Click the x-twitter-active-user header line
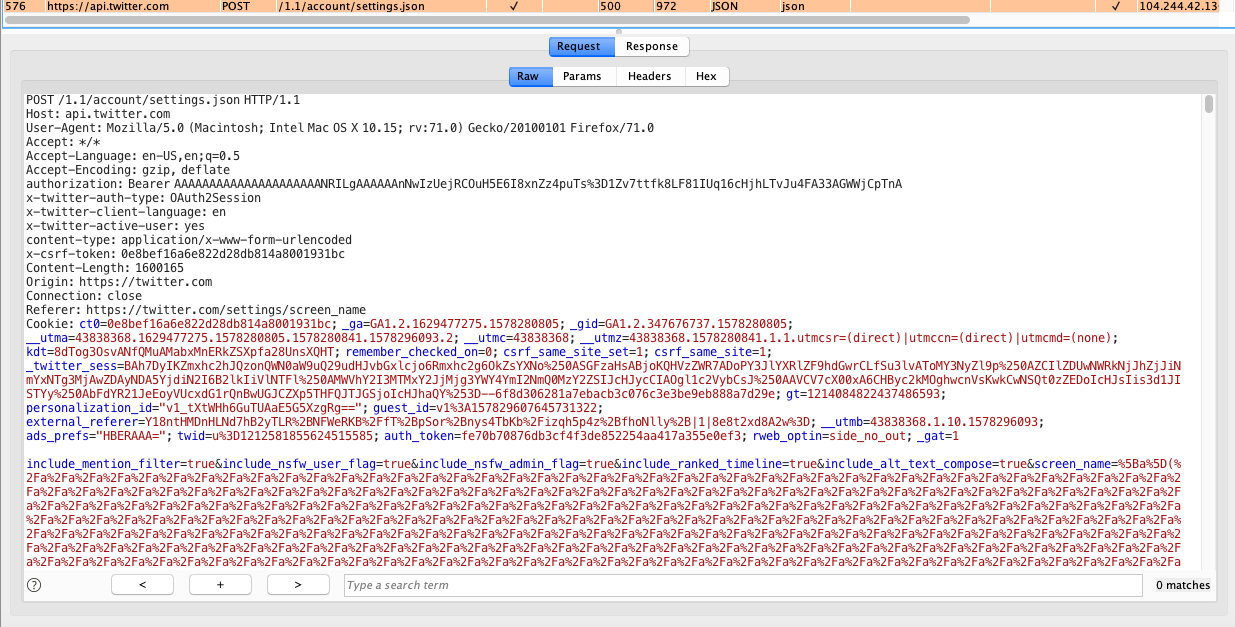Image resolution: width=1235 pixels, height=627 pixels. 115,226
